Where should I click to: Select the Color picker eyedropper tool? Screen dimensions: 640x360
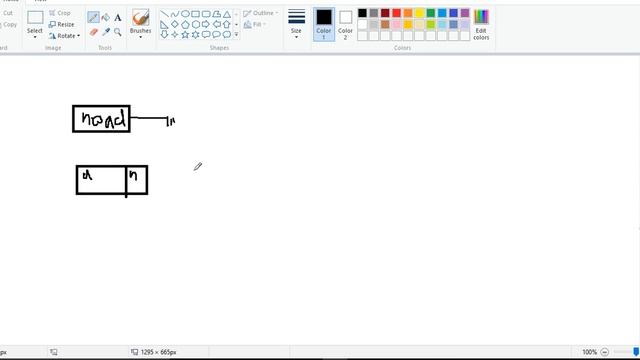pyautogui.click(x=106, y=32)
